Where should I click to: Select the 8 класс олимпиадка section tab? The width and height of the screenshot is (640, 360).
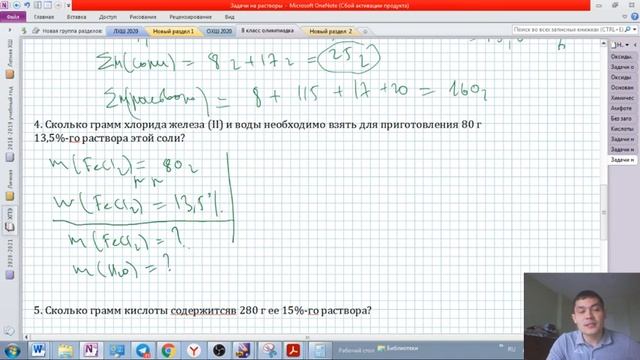(x=267, y=31)
